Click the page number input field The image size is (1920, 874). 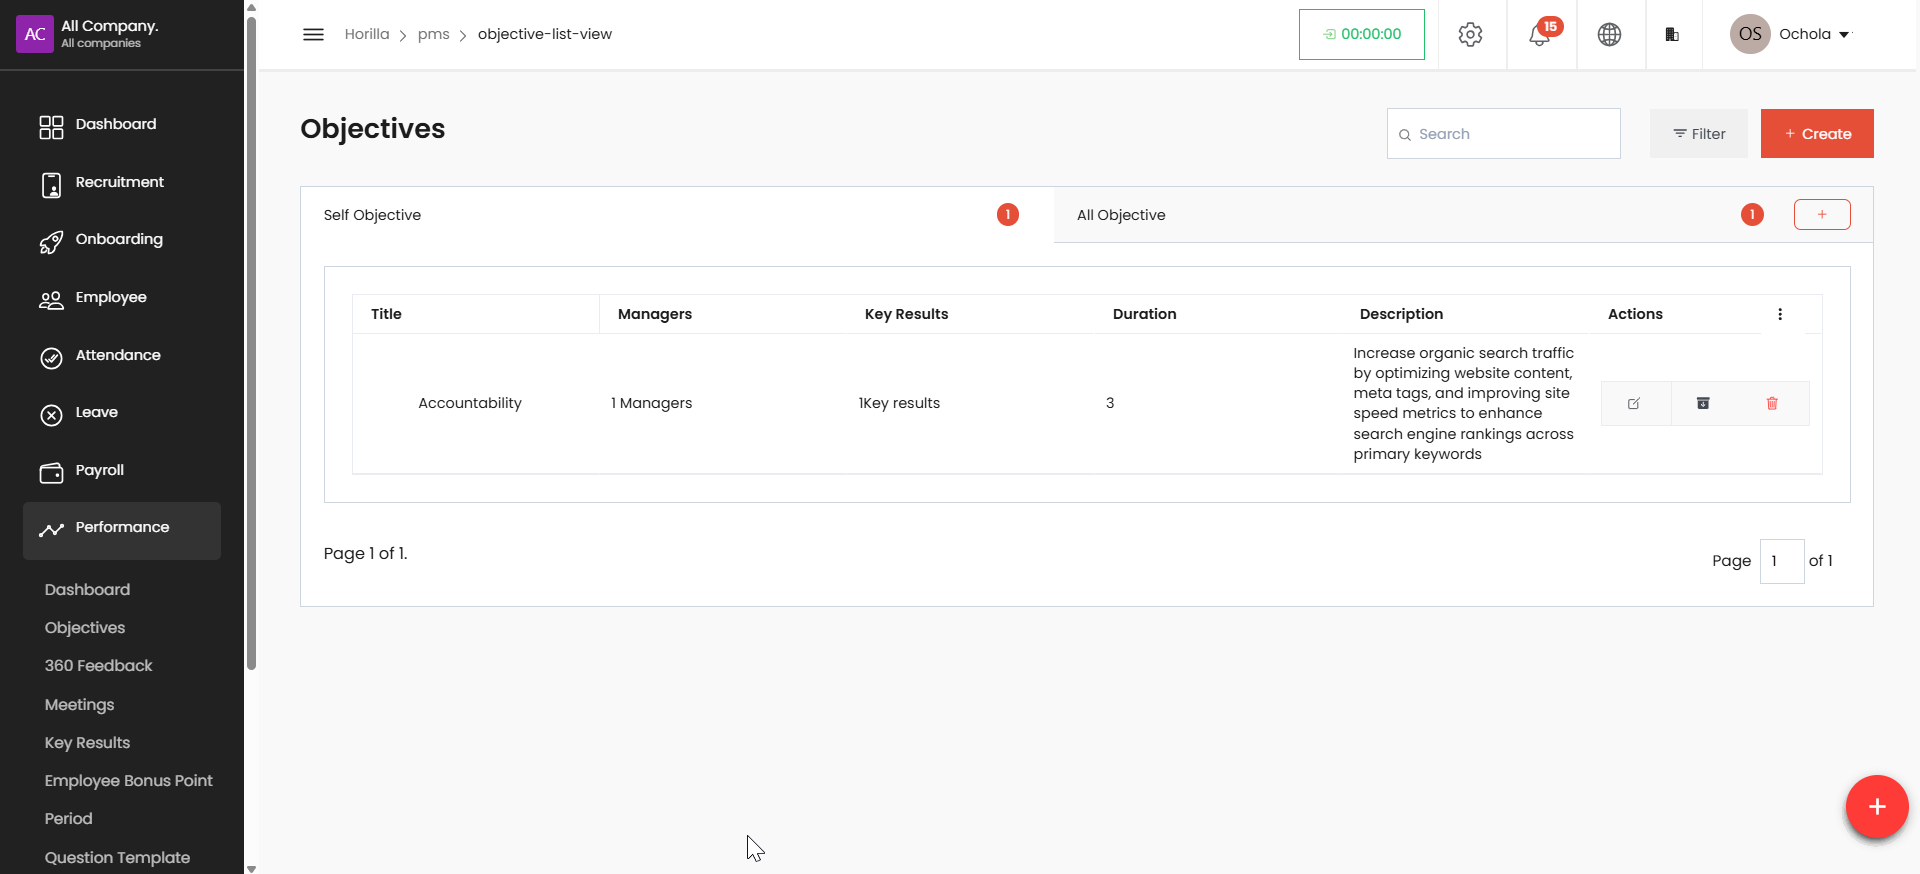click(1782, 561)
